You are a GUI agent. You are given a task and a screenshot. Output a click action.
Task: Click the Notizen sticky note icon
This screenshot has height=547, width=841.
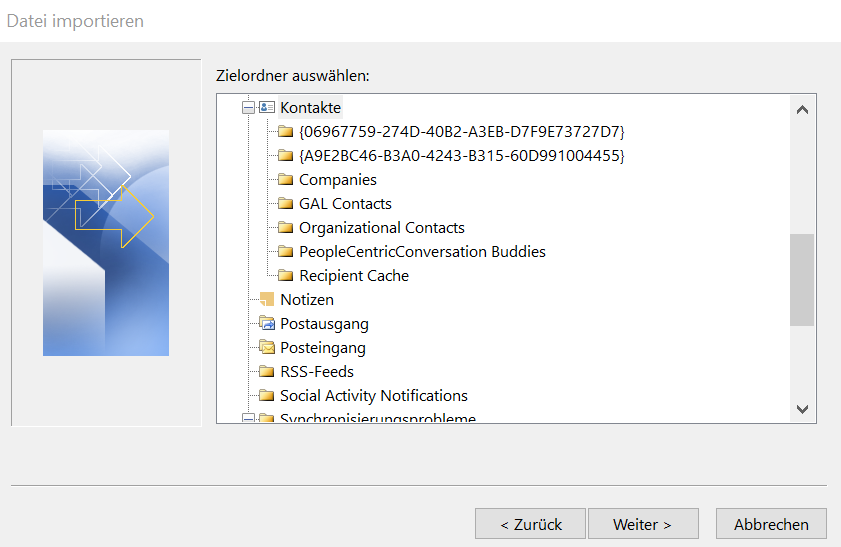coord(266,299)
